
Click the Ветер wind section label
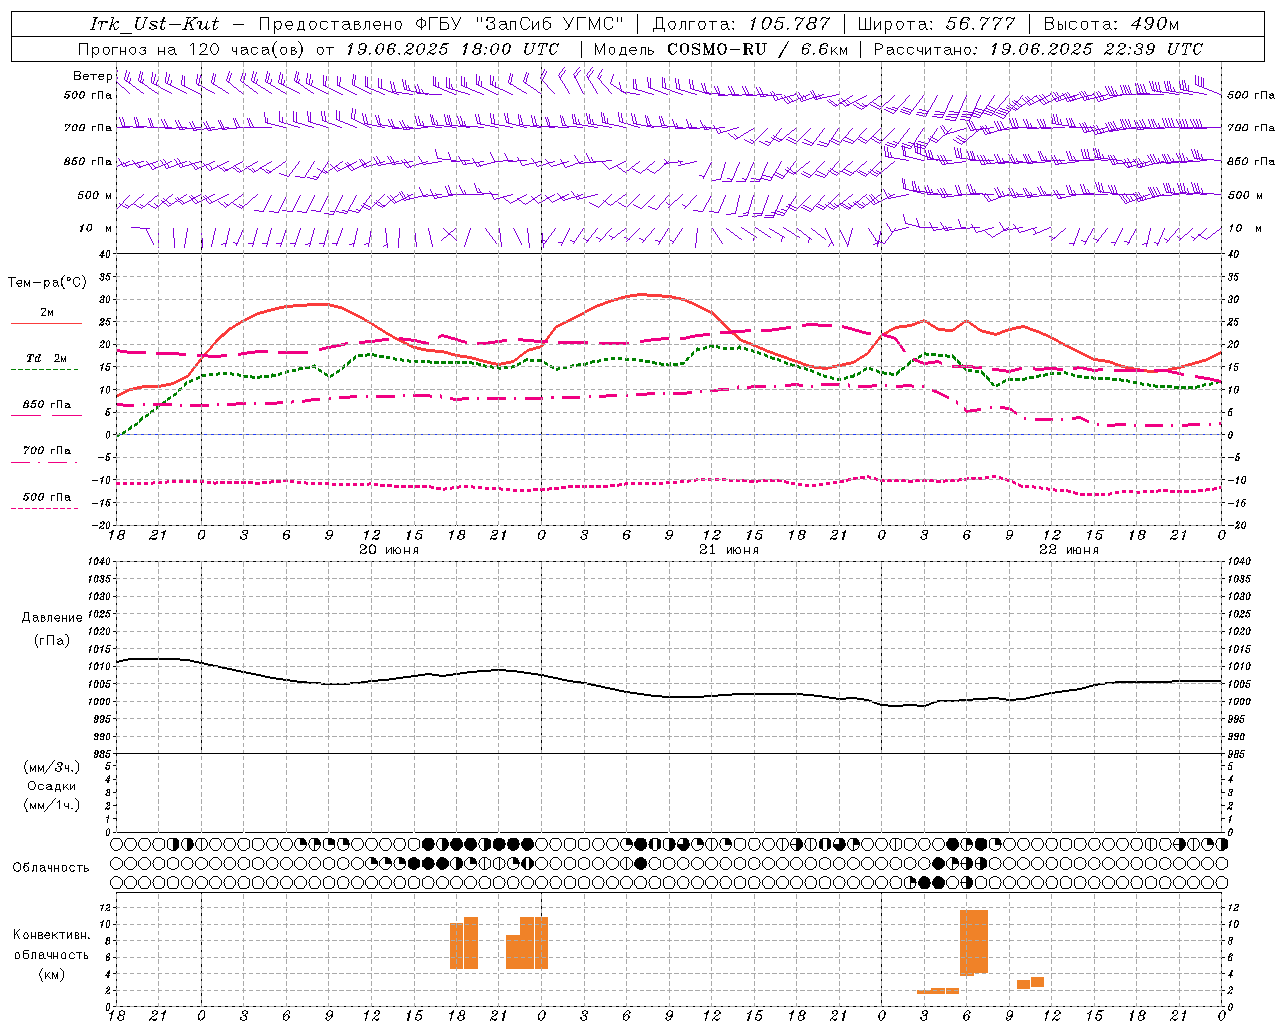(x=92, y=76)
